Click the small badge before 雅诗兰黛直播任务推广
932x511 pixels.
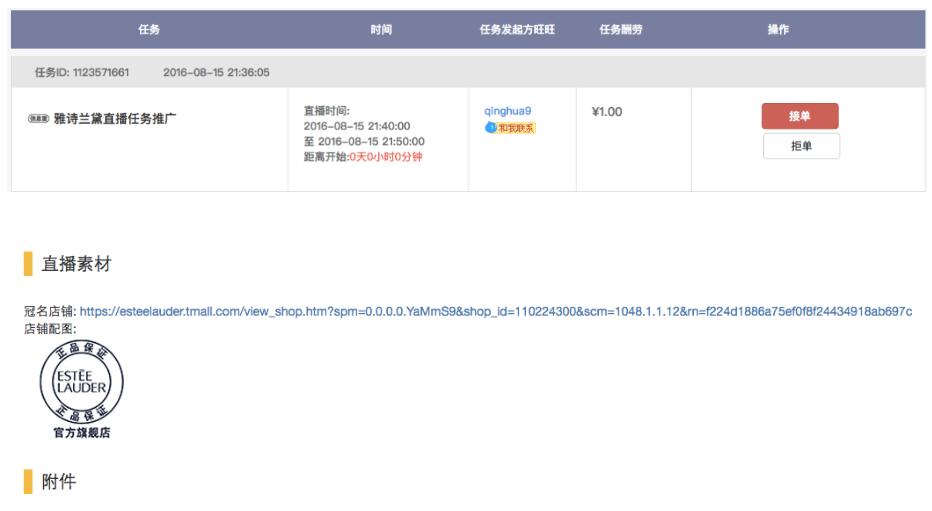pos(39,118)
